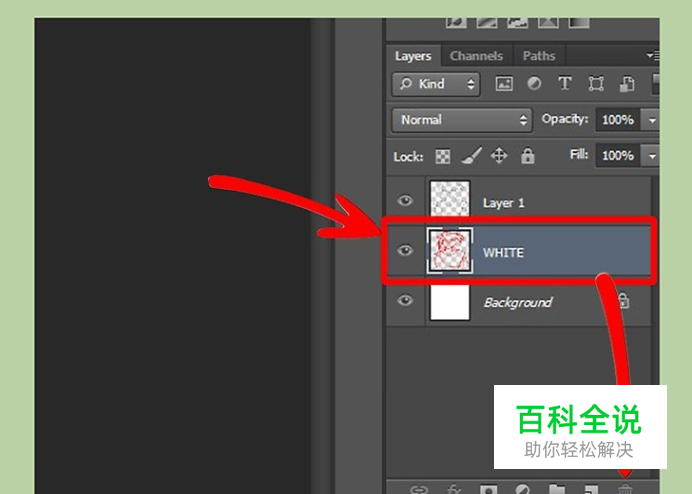
Task: Lock all padlock icon beside Lock label
Action: coord(528,156)
